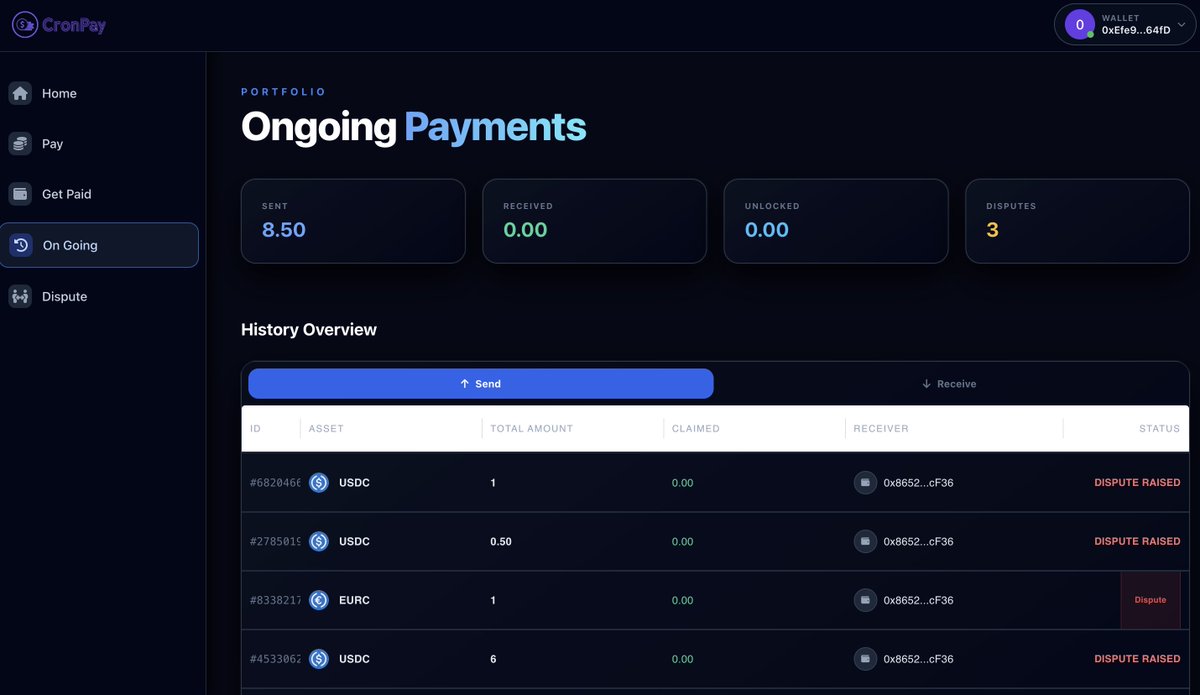Click the Send up-arrow icon
Screen dimensions: 1200x695
464,384
